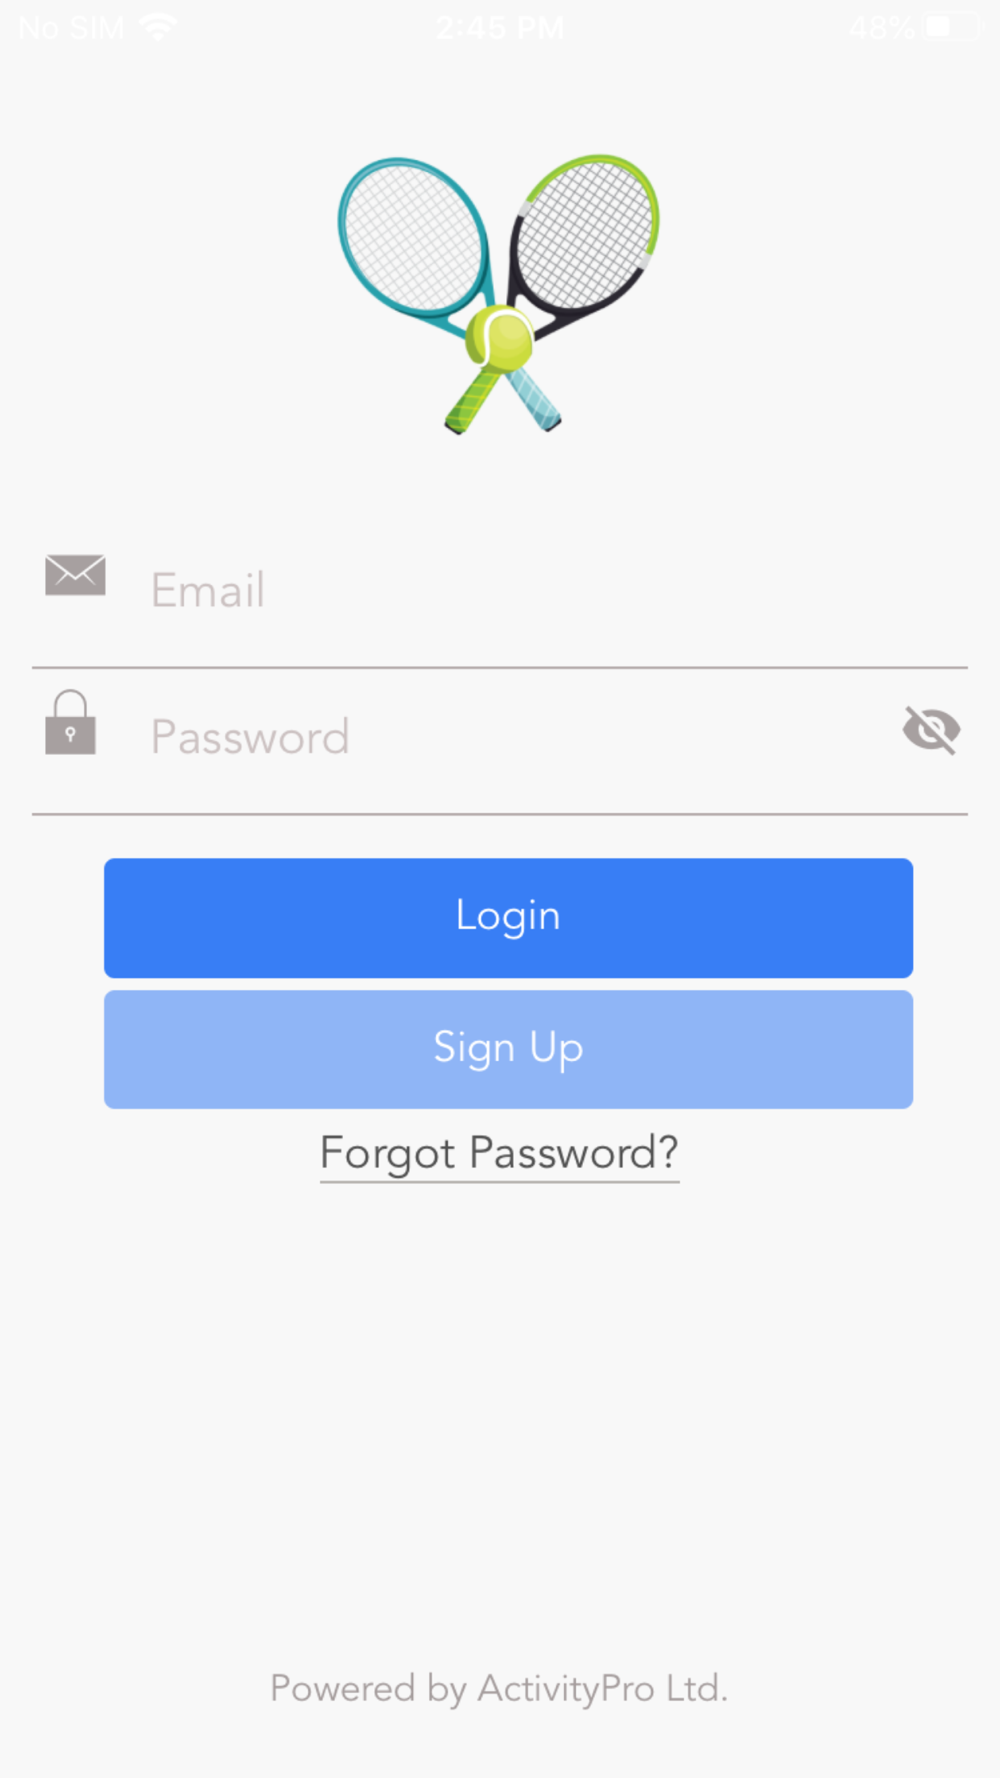Focus the Password input field
This screenshot has height=1778, width=1000.
pos(500,737)
